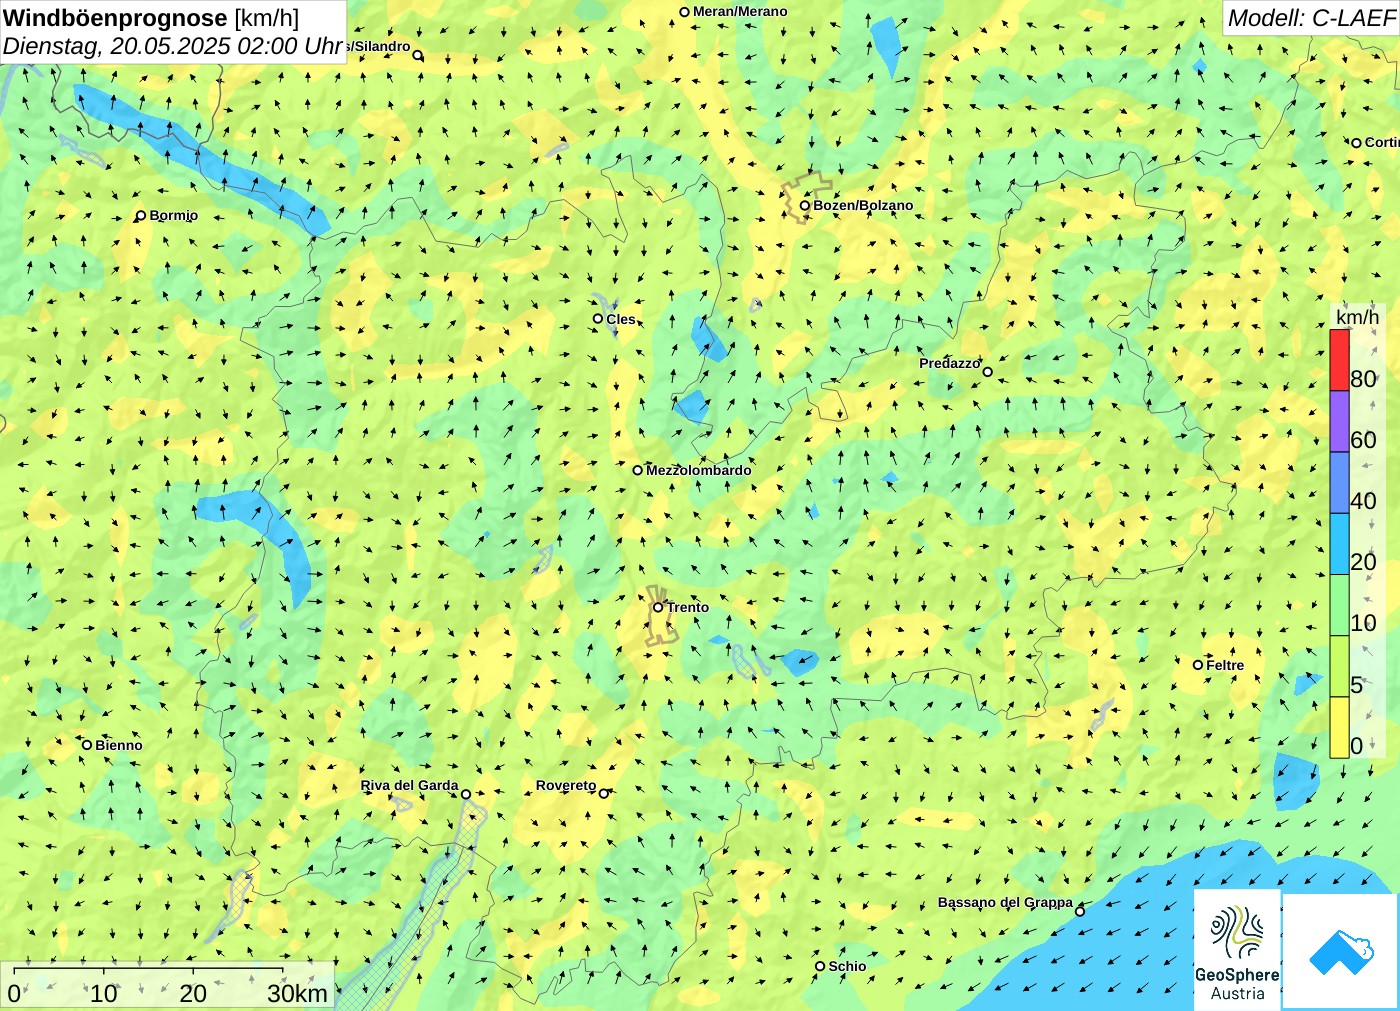Click the Riva del Garda label
Image resolution: width=1400 pixels, height=1011 pixels.
[x=410, y=785]
